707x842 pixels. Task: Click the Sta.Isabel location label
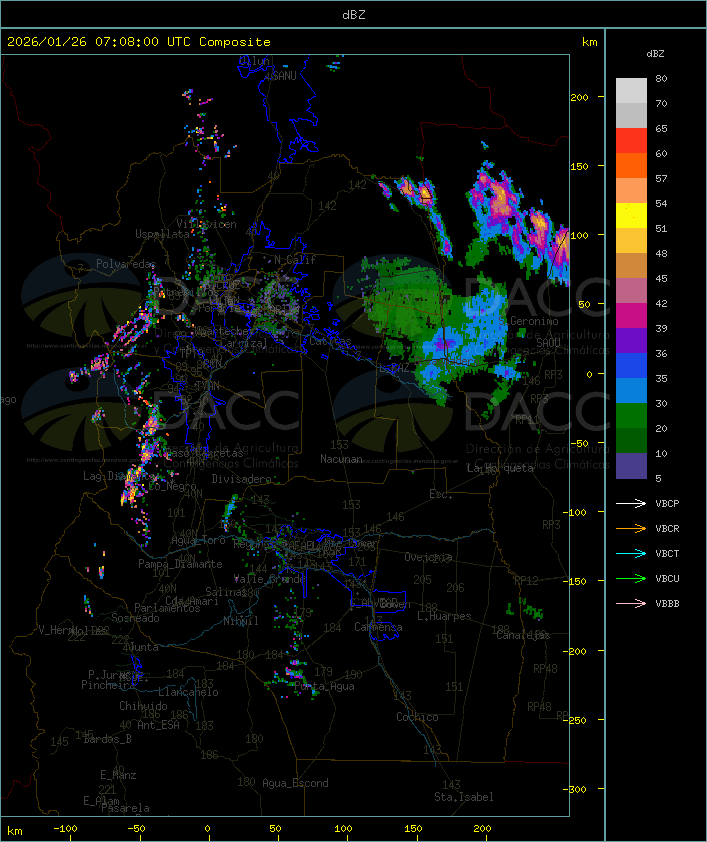click(464, 797)
